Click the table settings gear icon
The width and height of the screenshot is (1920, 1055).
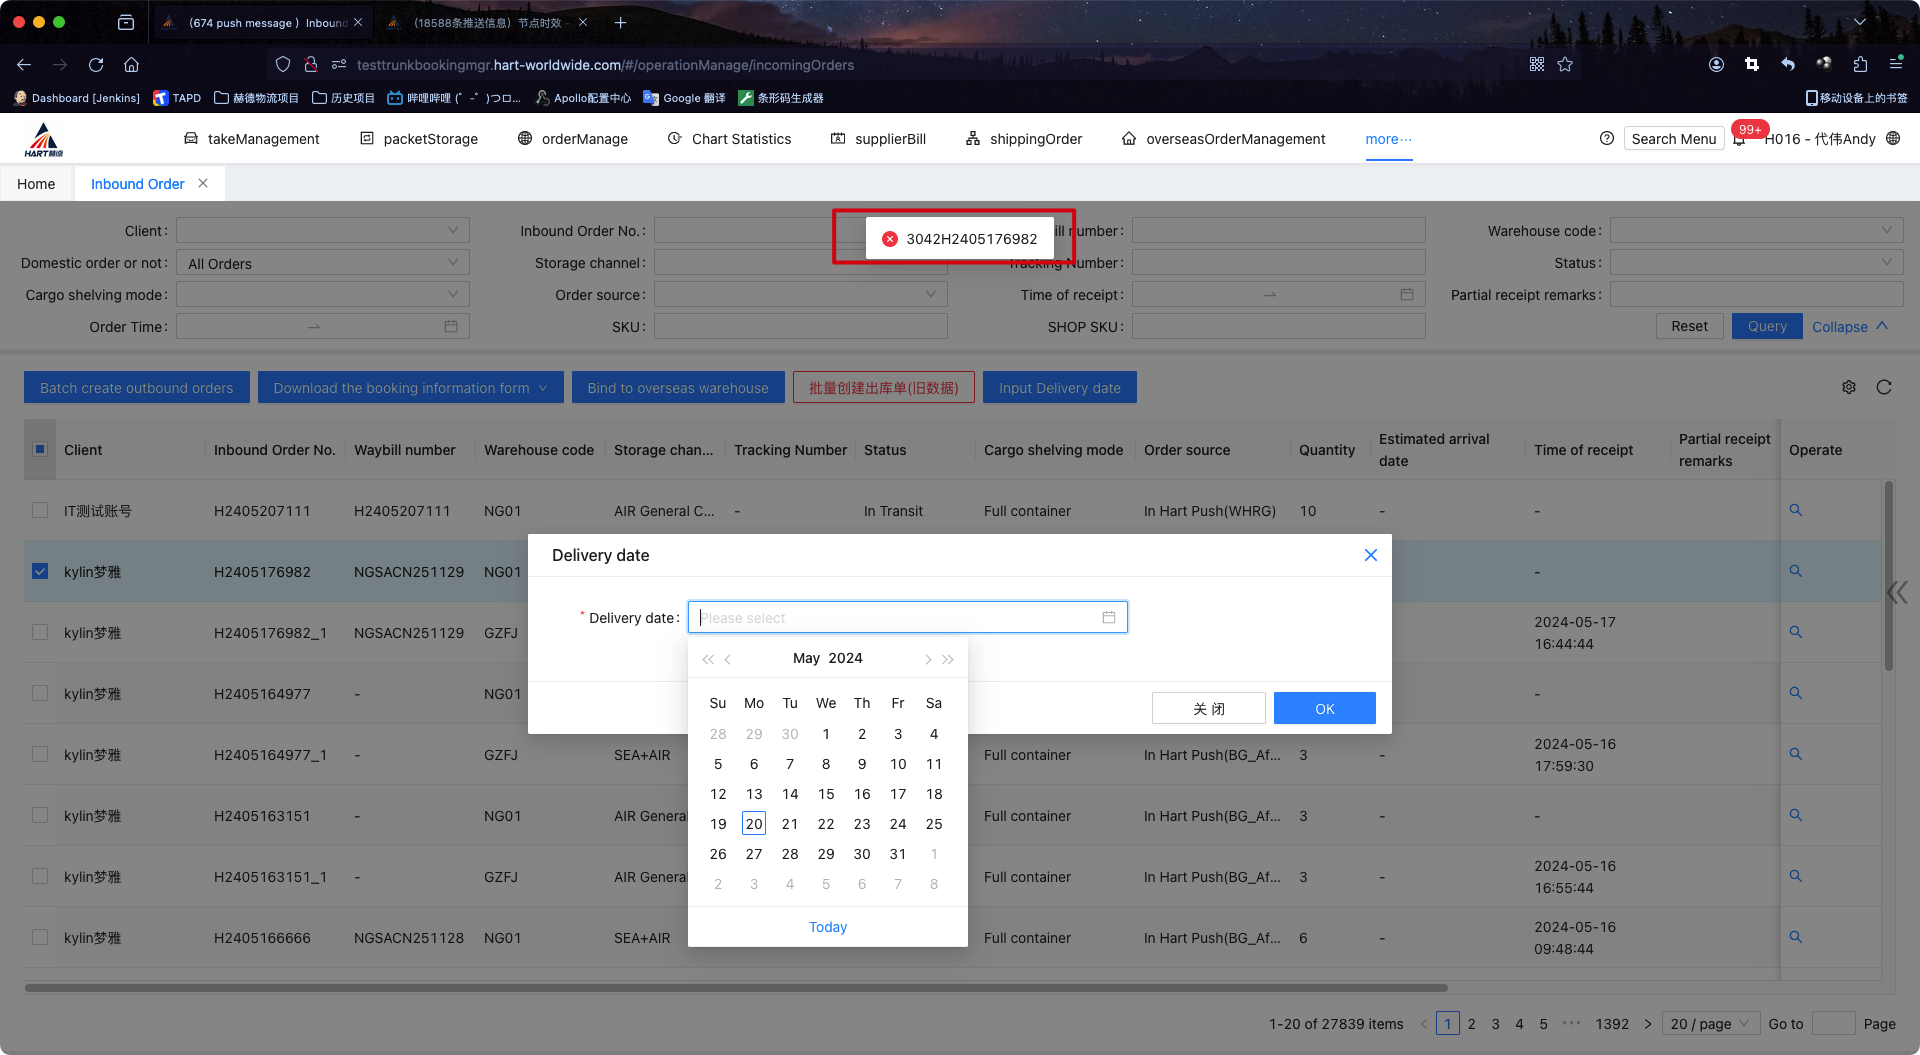1849,387
